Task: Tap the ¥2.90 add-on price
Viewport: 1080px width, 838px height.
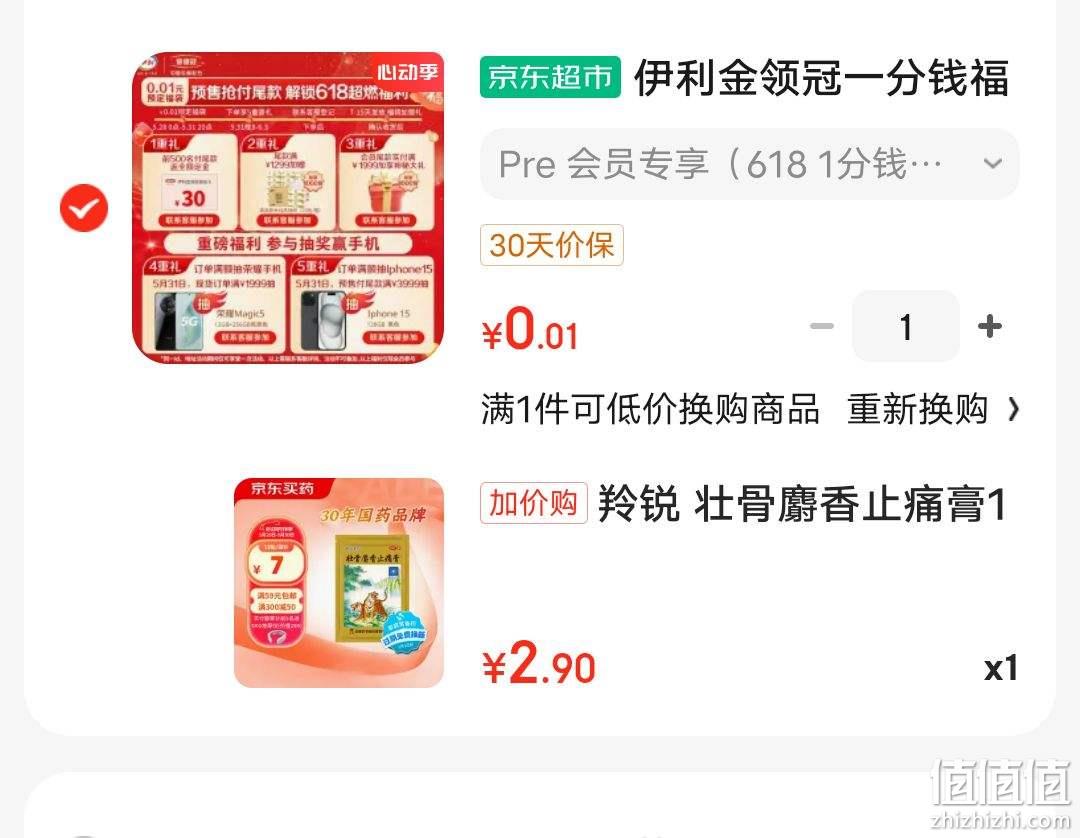Action: point(539,664)
